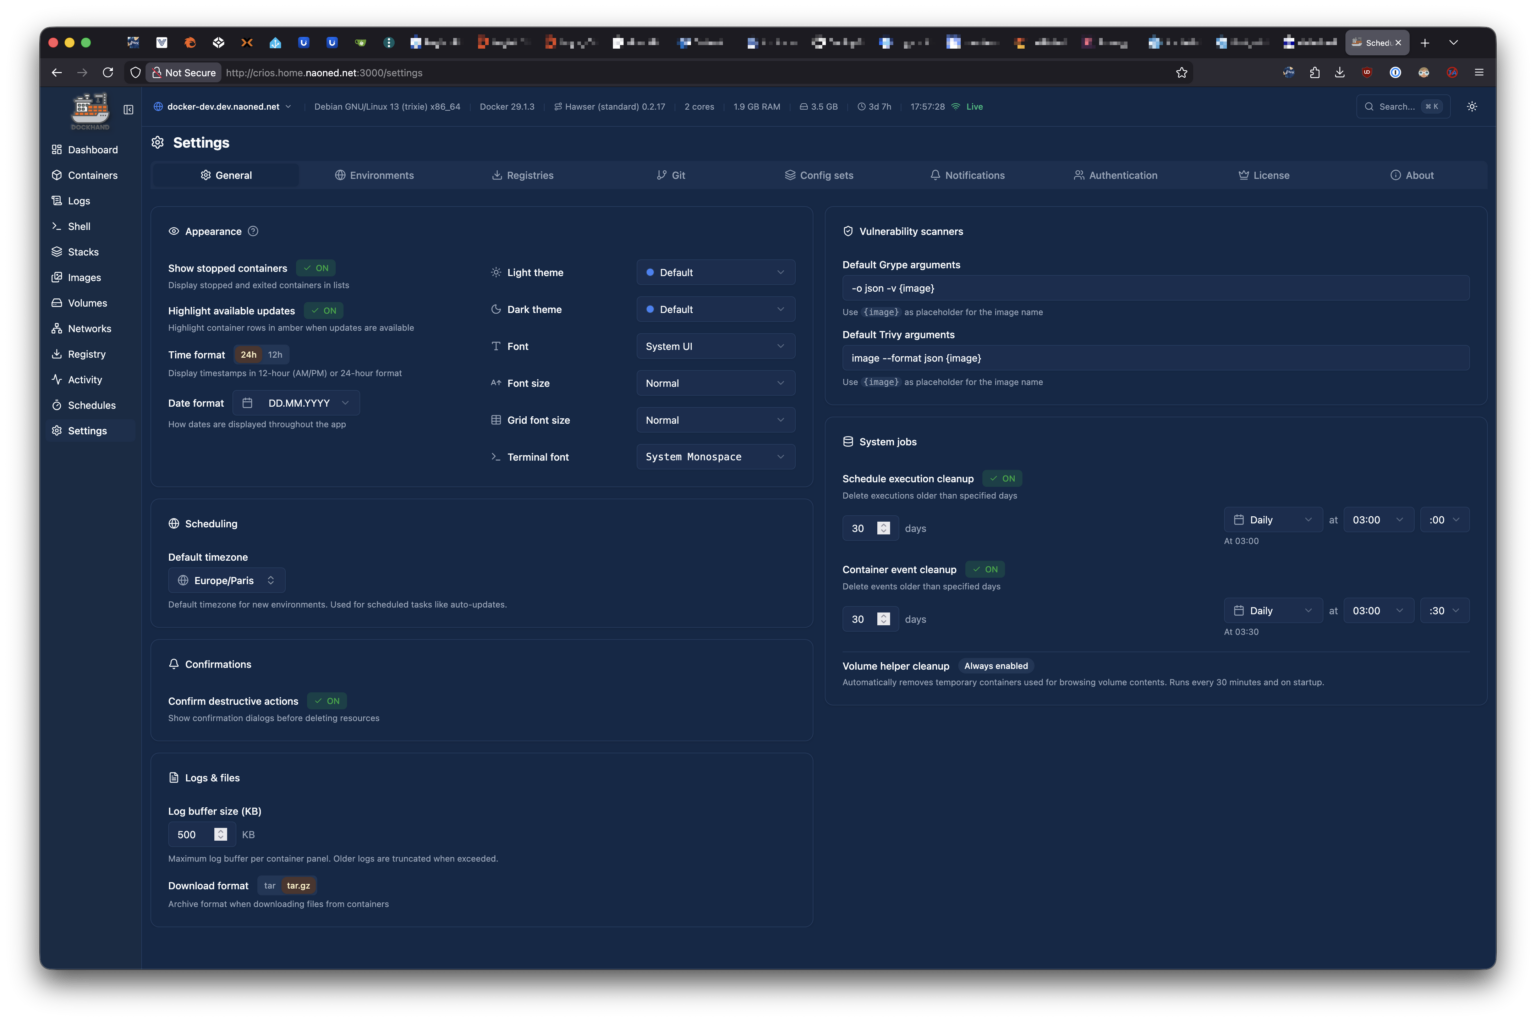Click the sidebar collapse panel icon

pos(128,110)
